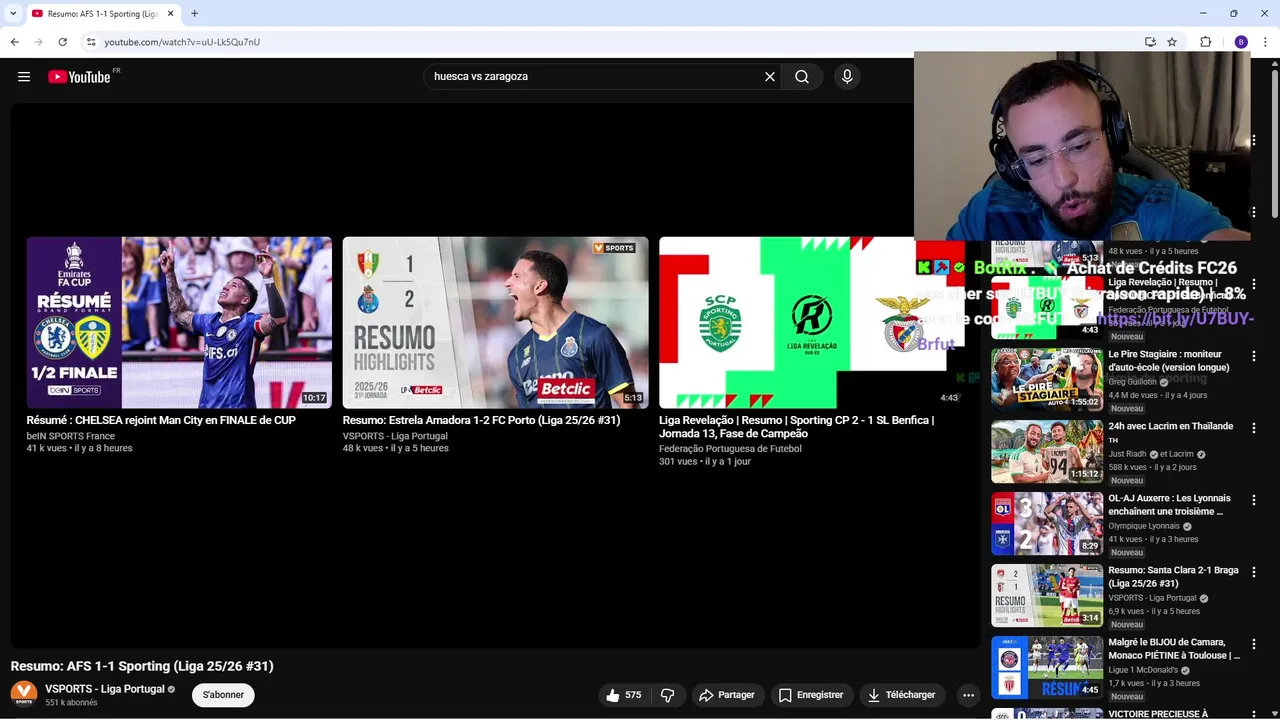Open OL-AJ Auxerre sidebar video thumbnail

click(x=1047, y=523)
